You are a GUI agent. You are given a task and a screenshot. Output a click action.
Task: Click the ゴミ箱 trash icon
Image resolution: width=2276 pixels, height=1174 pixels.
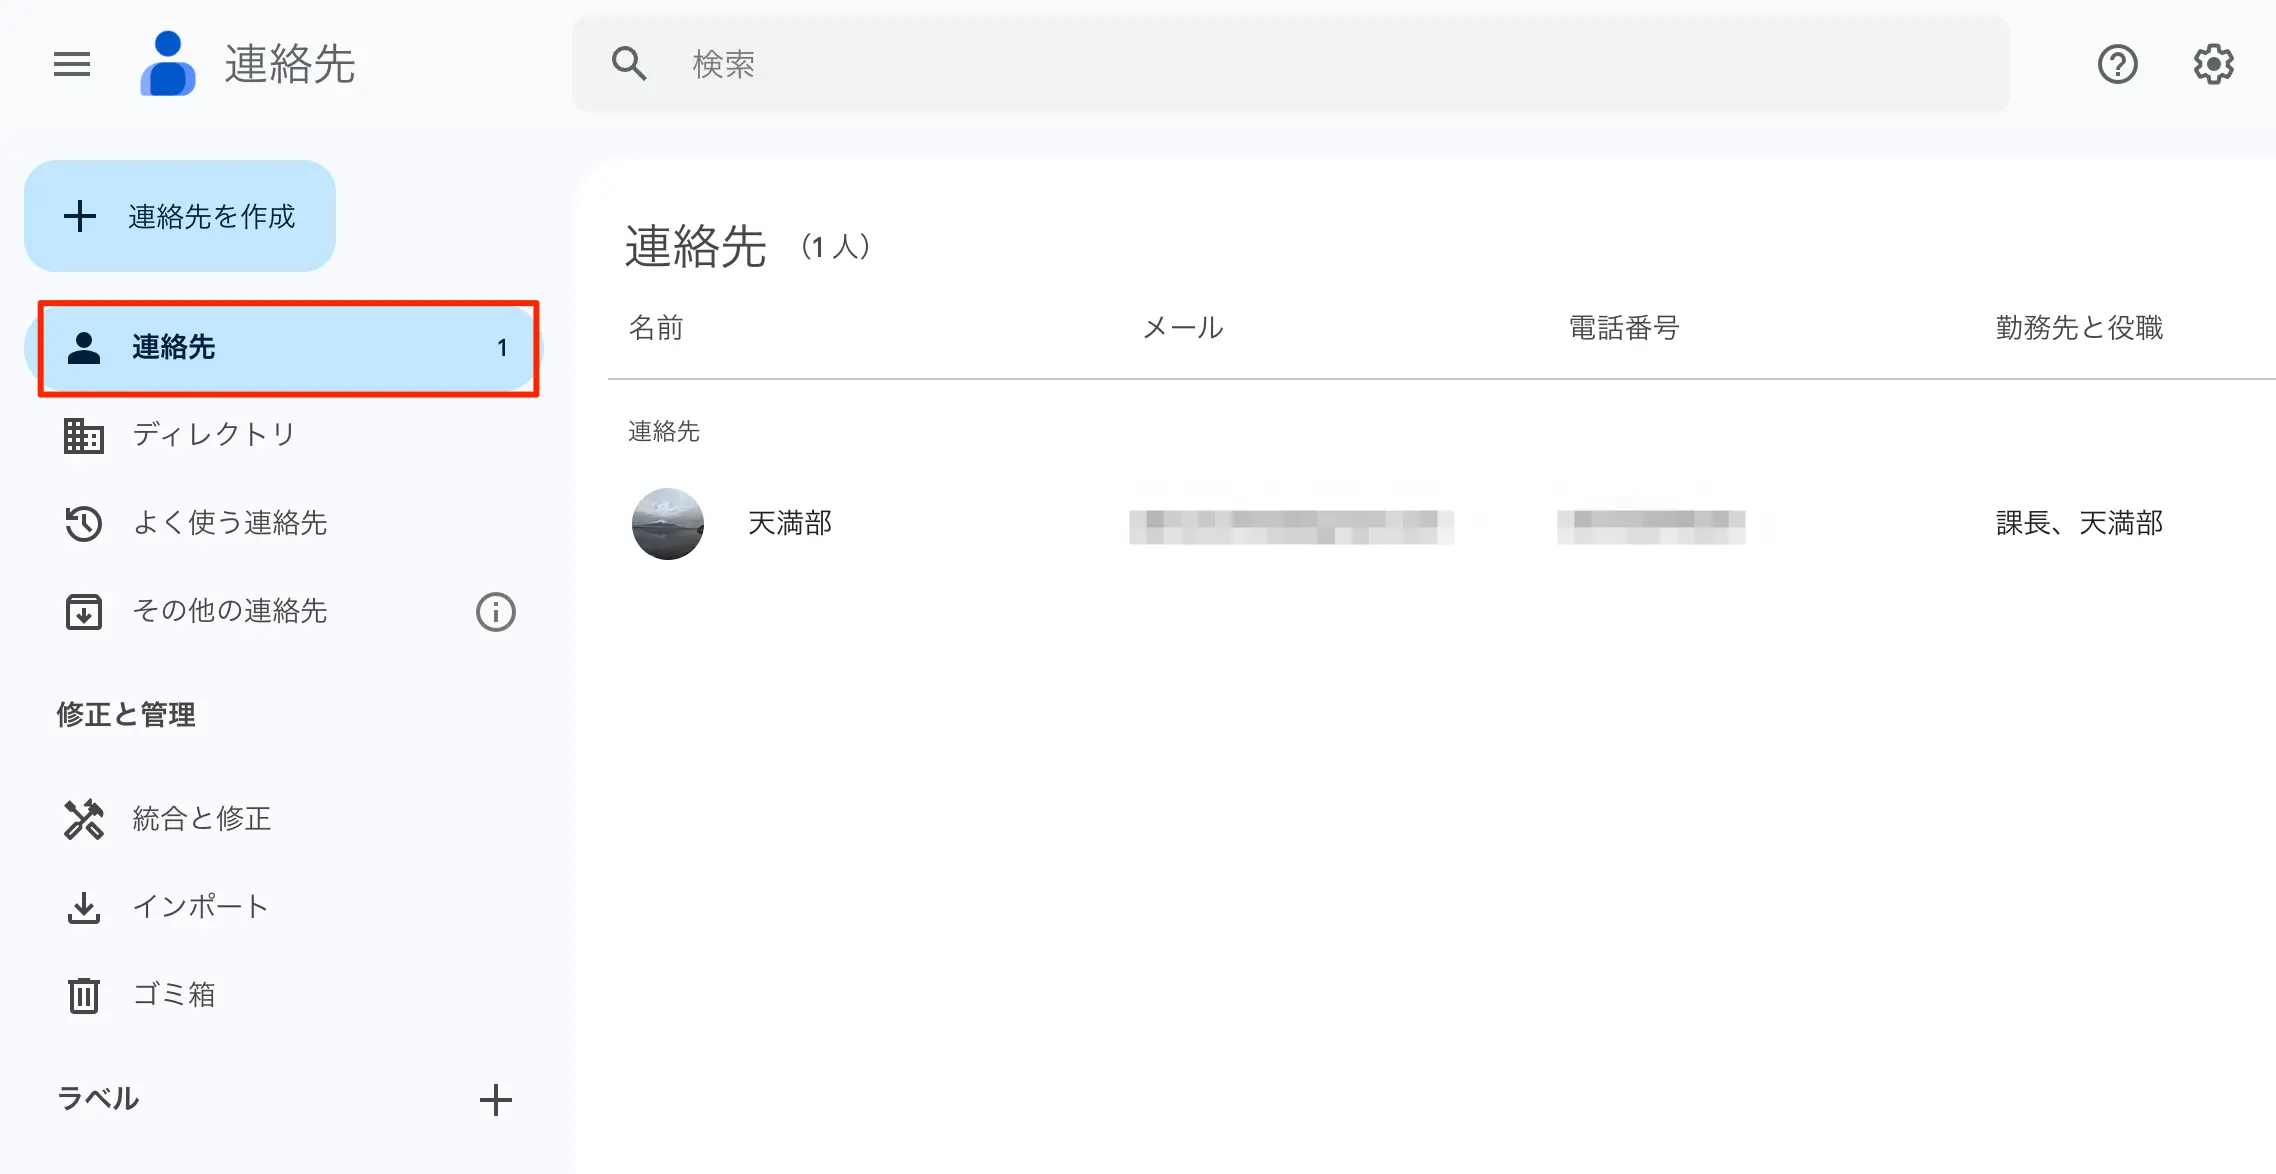84,995
